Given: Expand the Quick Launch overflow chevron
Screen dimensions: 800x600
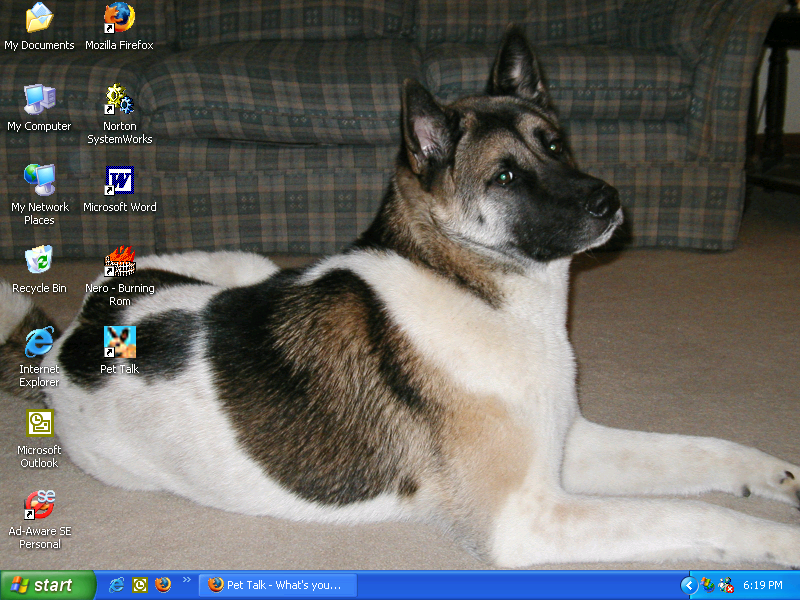Looking at the screenshot, I should [x=186, y=580].
